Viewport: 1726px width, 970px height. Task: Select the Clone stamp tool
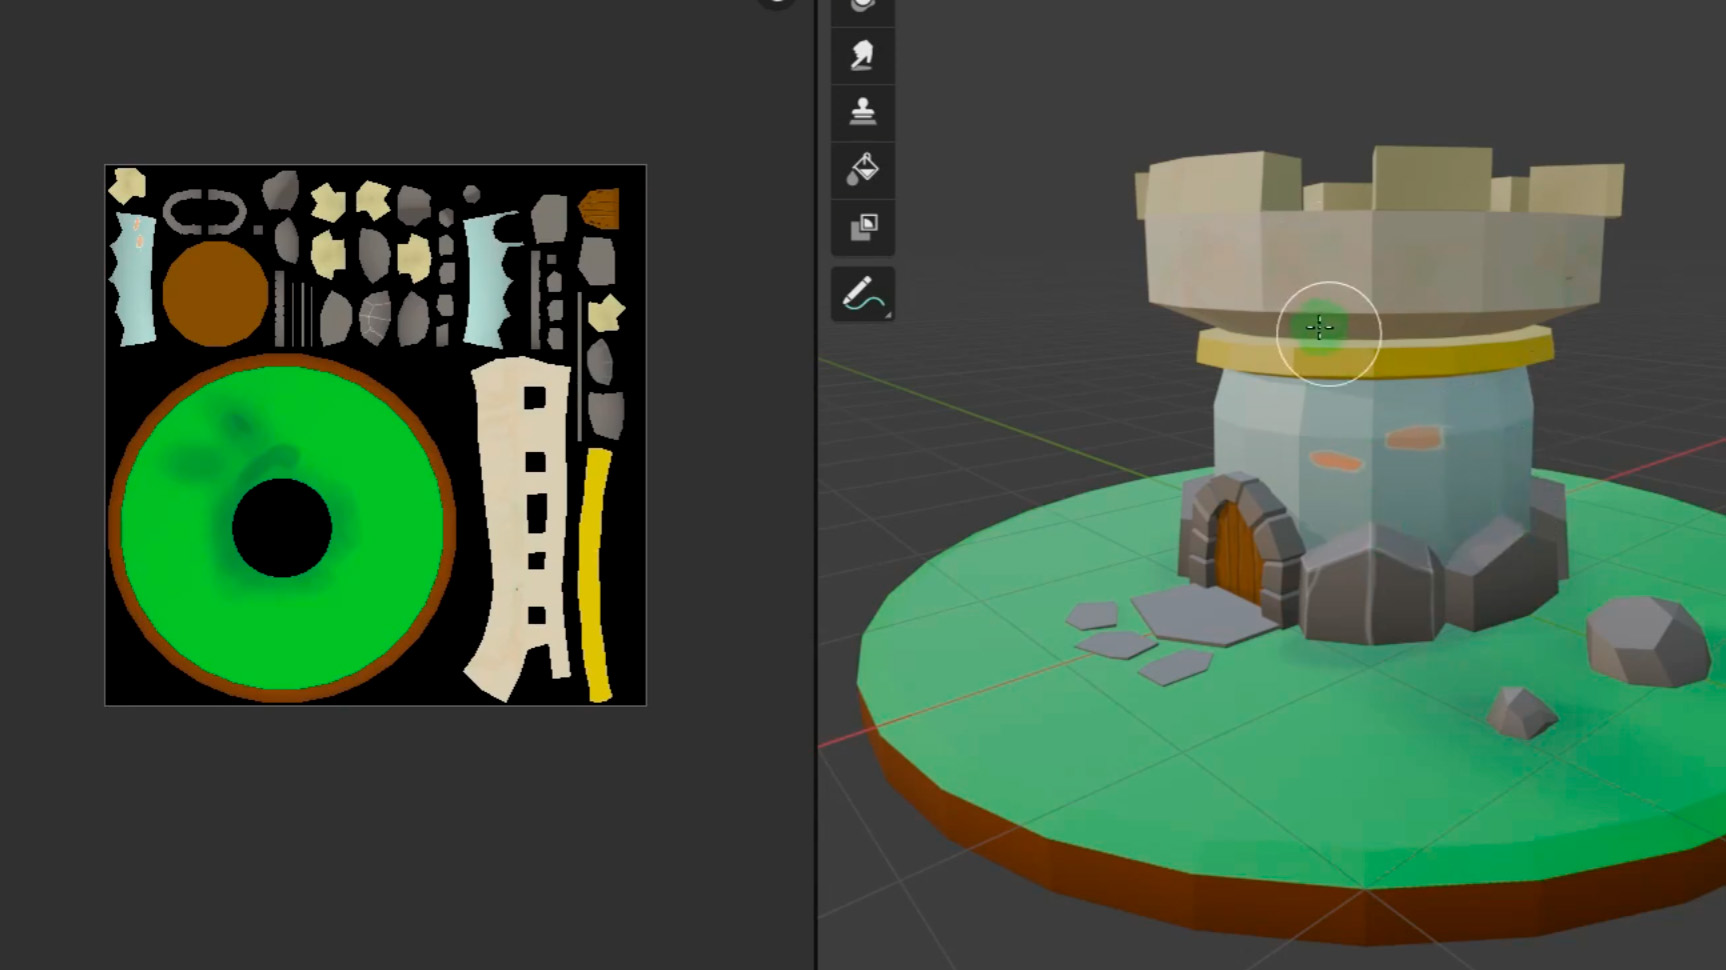862,111
